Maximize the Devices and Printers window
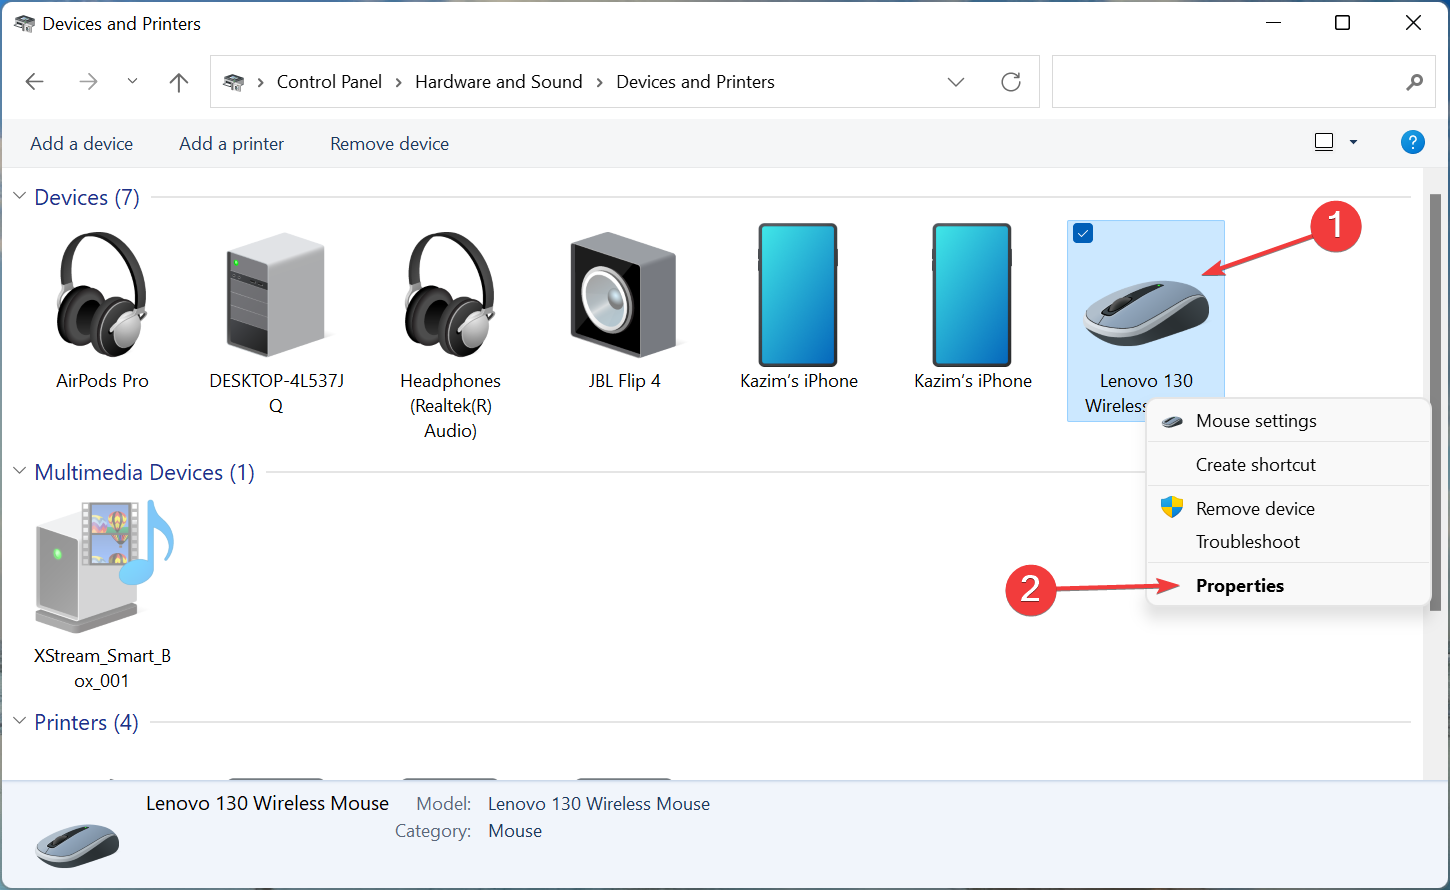The width and height of the screenshot is (1450, 890). (x=1343, y=23)
